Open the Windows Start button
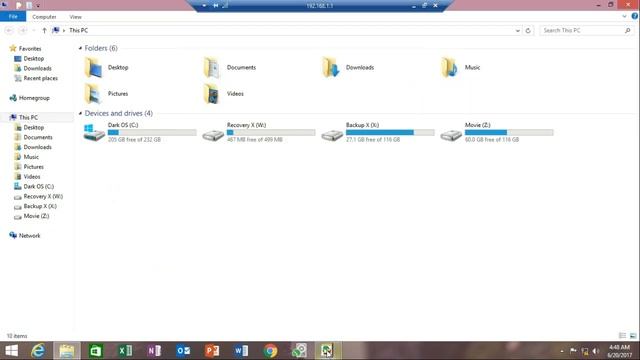640x360 pixels. [11, 351]
